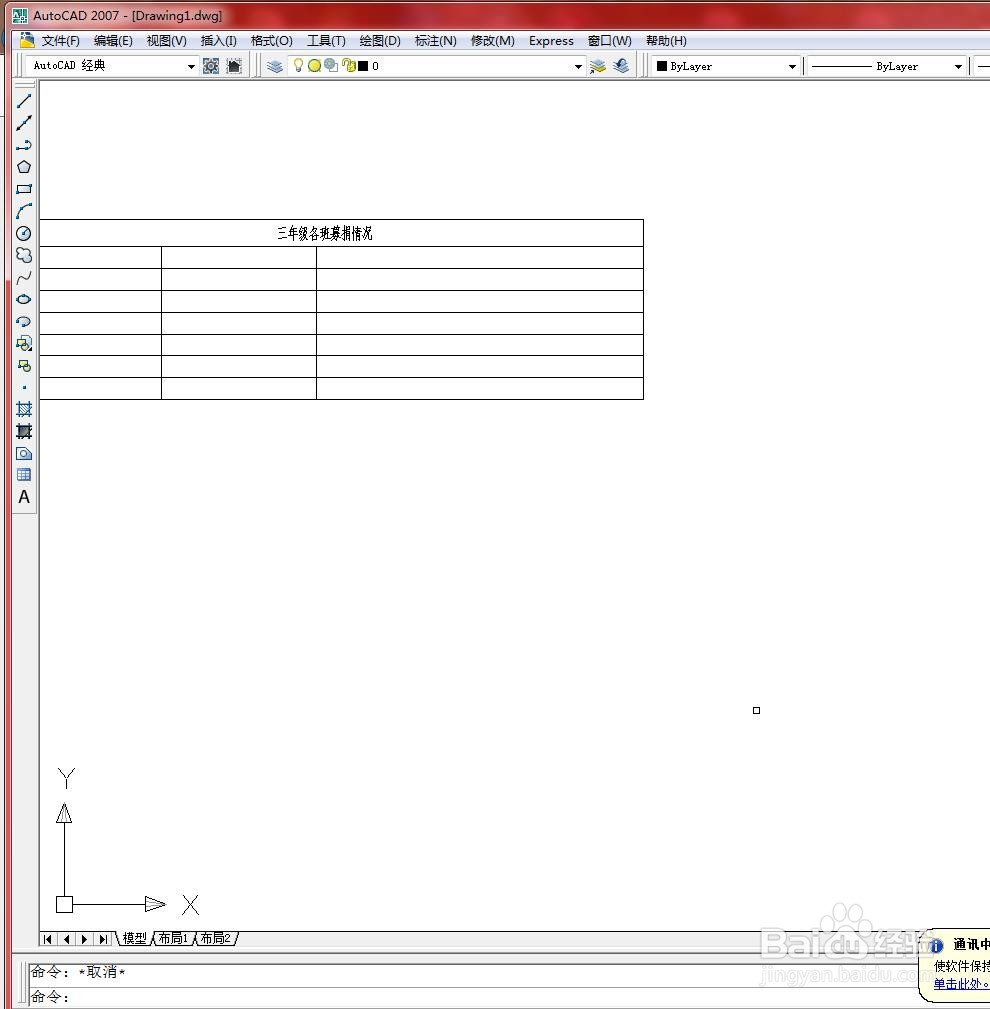Open the 修改(M) menu
Screen dimensions: 990x1009
point(492,41)
